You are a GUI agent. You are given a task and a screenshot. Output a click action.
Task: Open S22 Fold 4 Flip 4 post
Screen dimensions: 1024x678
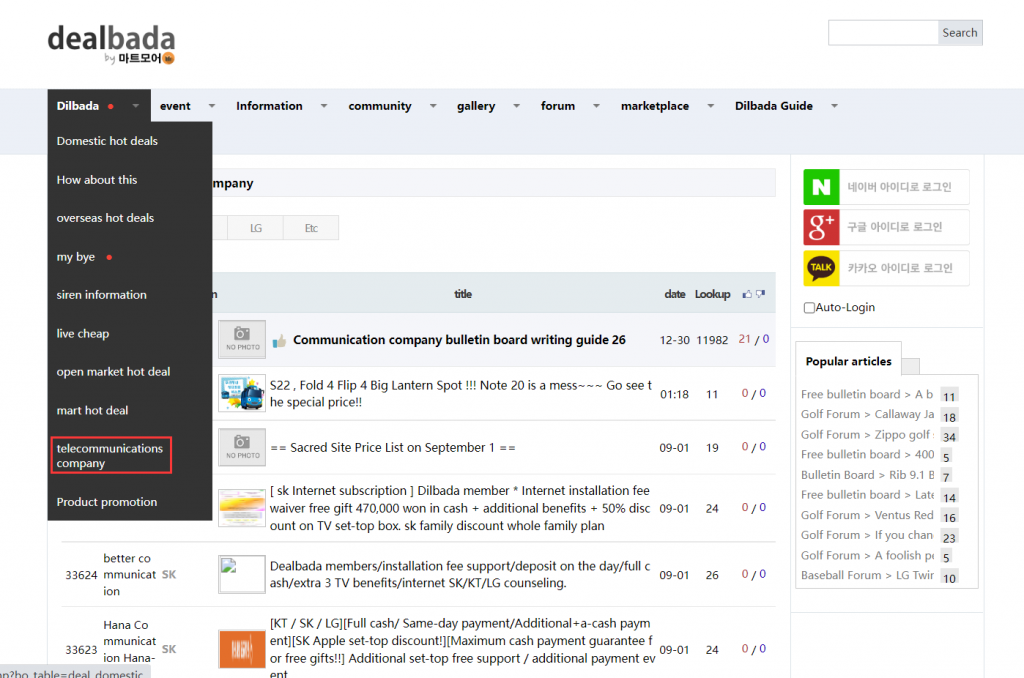(460, 394)
